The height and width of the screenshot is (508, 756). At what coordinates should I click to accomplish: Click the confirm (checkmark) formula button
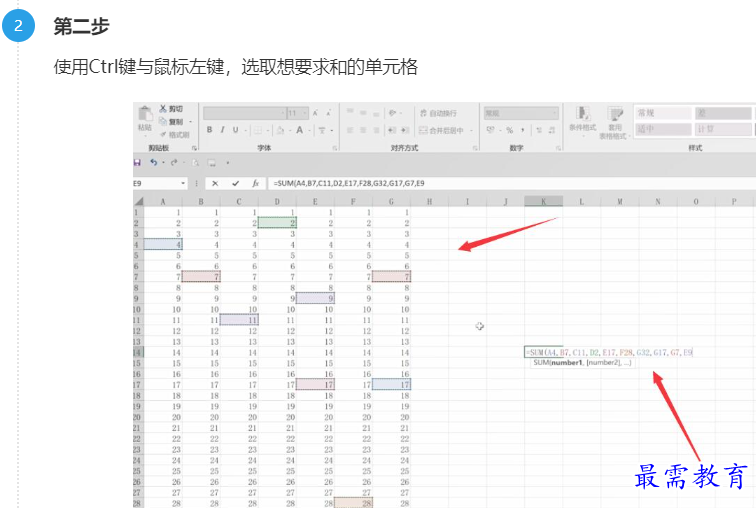(235, 183)
